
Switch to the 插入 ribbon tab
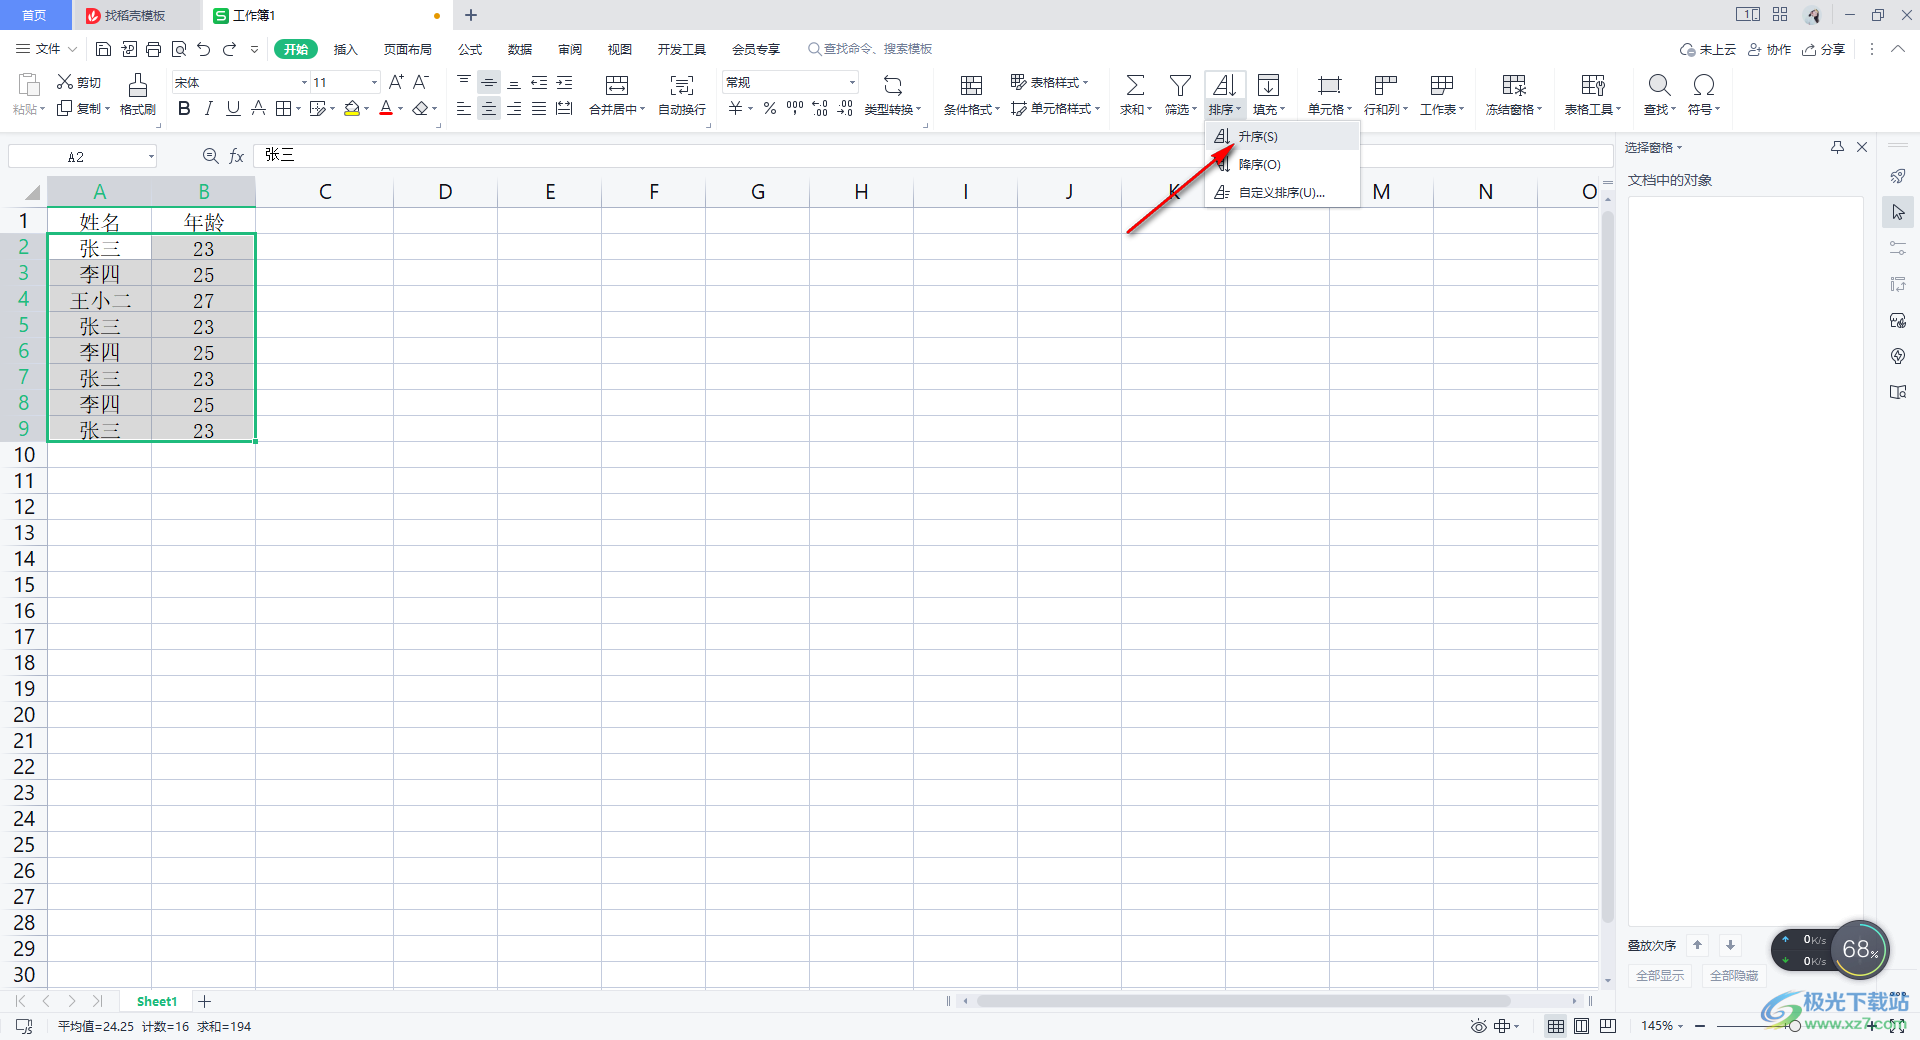click(x=345, y=49)
